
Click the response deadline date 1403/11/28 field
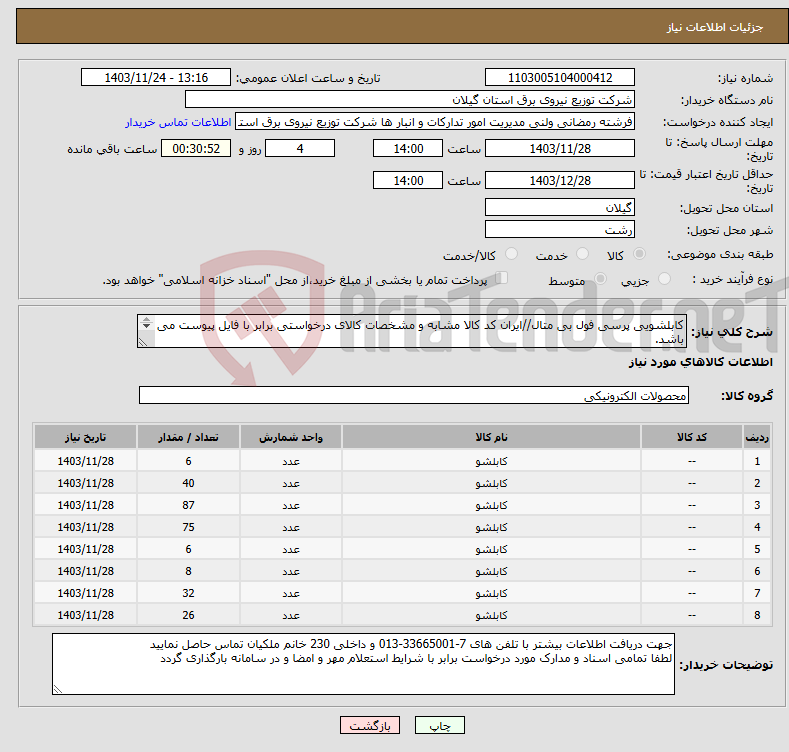point(560,148)
